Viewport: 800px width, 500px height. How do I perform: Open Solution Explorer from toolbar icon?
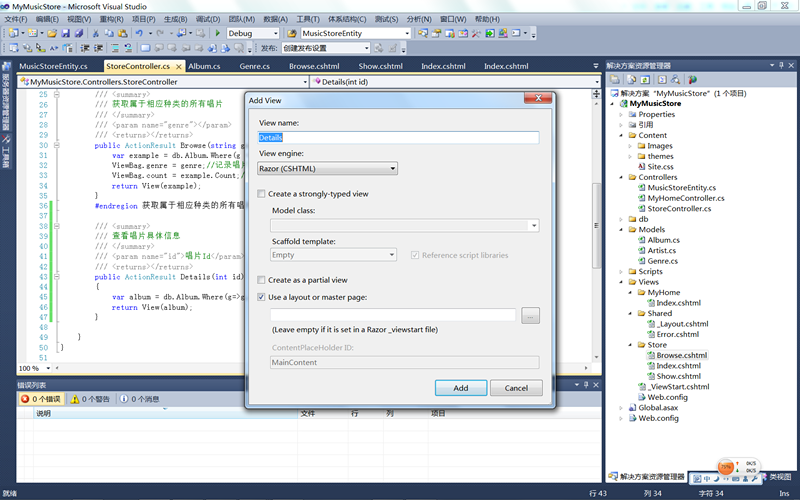pos(422,33)
